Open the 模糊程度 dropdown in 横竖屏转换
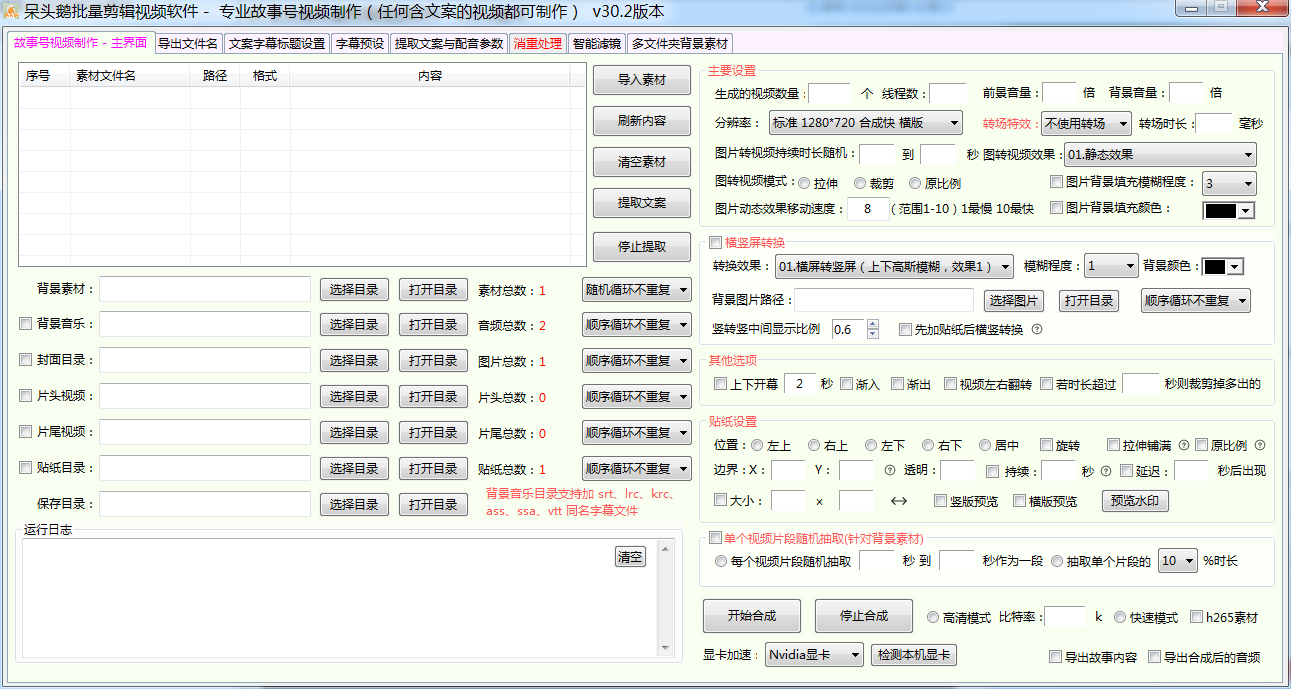The height and width of the screenshot is (689, 1291). click(1111, 266)
